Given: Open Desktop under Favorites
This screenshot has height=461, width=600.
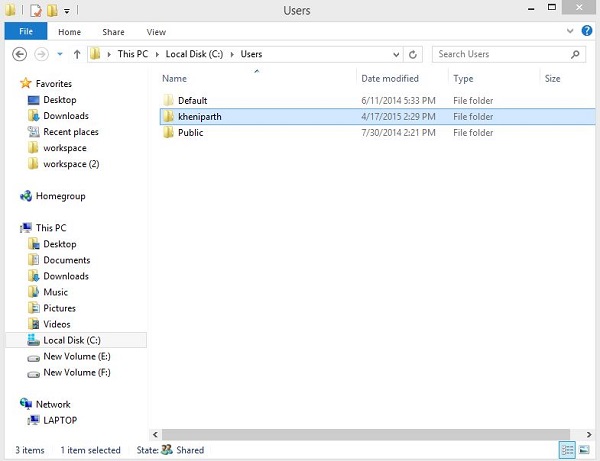Looking at the screenshot, I should [x=60, y=99].
